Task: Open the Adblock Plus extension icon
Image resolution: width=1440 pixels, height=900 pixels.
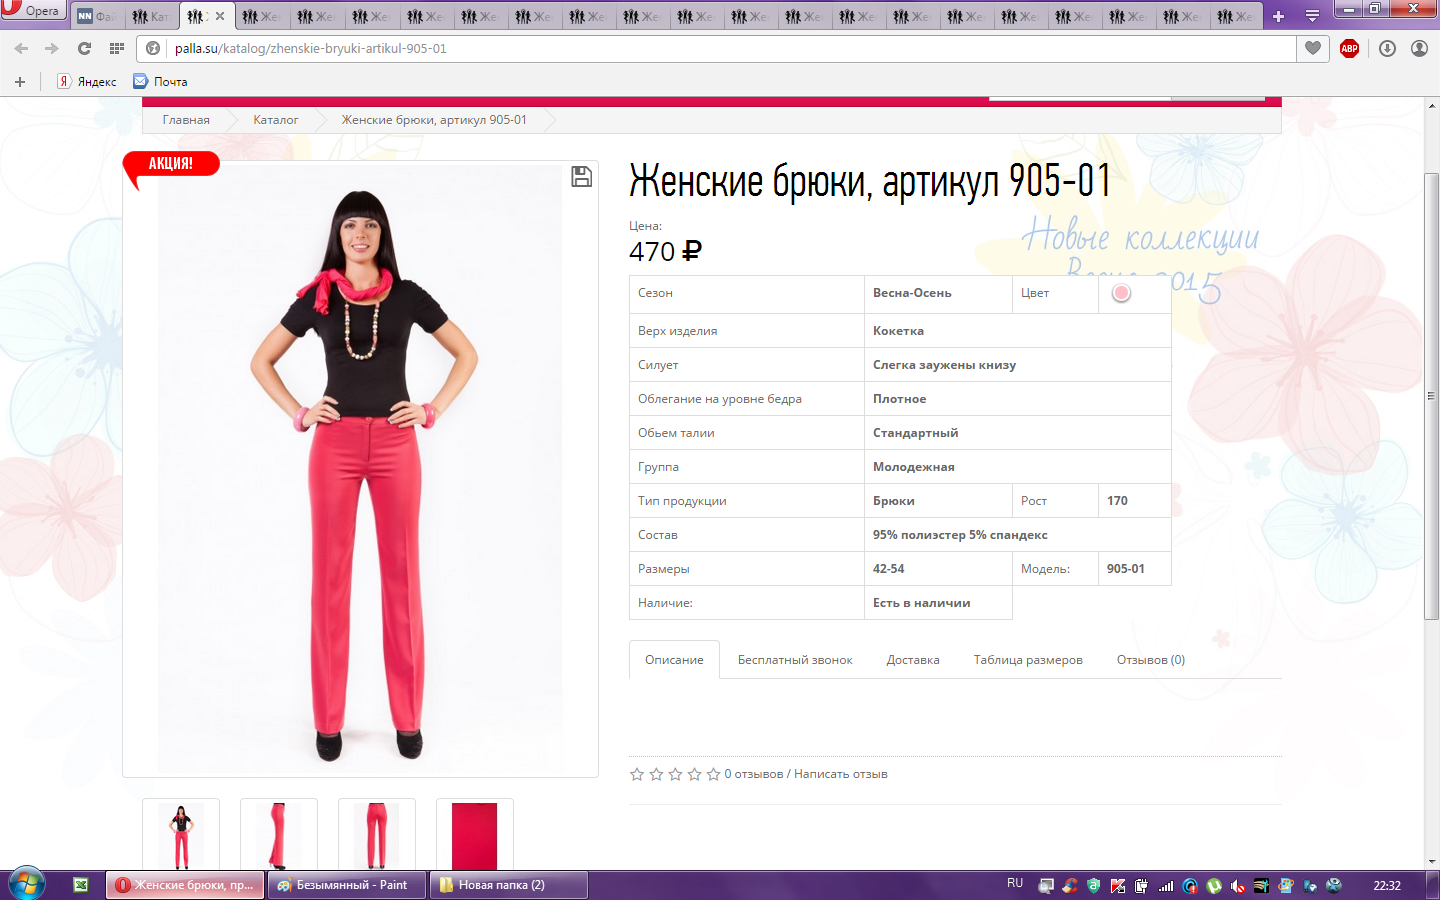Action: point(1349,48)
